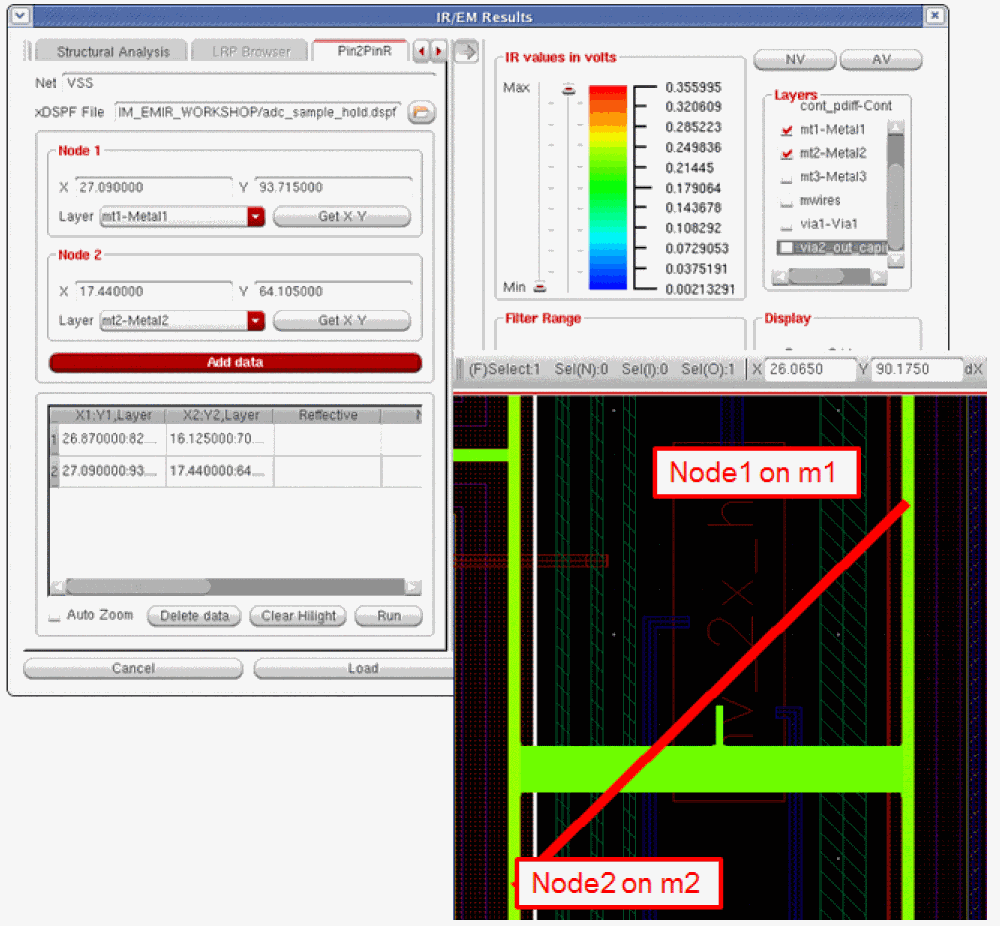Toggle the mt1-Metal1 layer checkbox
The height and width of the screenshot is (926, 1000).
(786, 130)
